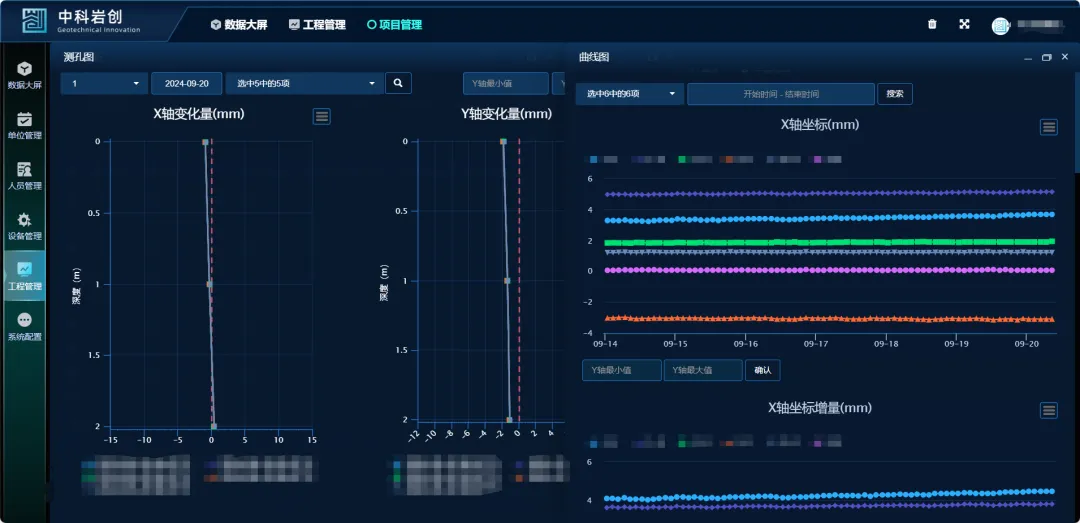1080x523 pixels.
Task: Open the X轴变化量 chart menu icon
Action: [322, 116]
